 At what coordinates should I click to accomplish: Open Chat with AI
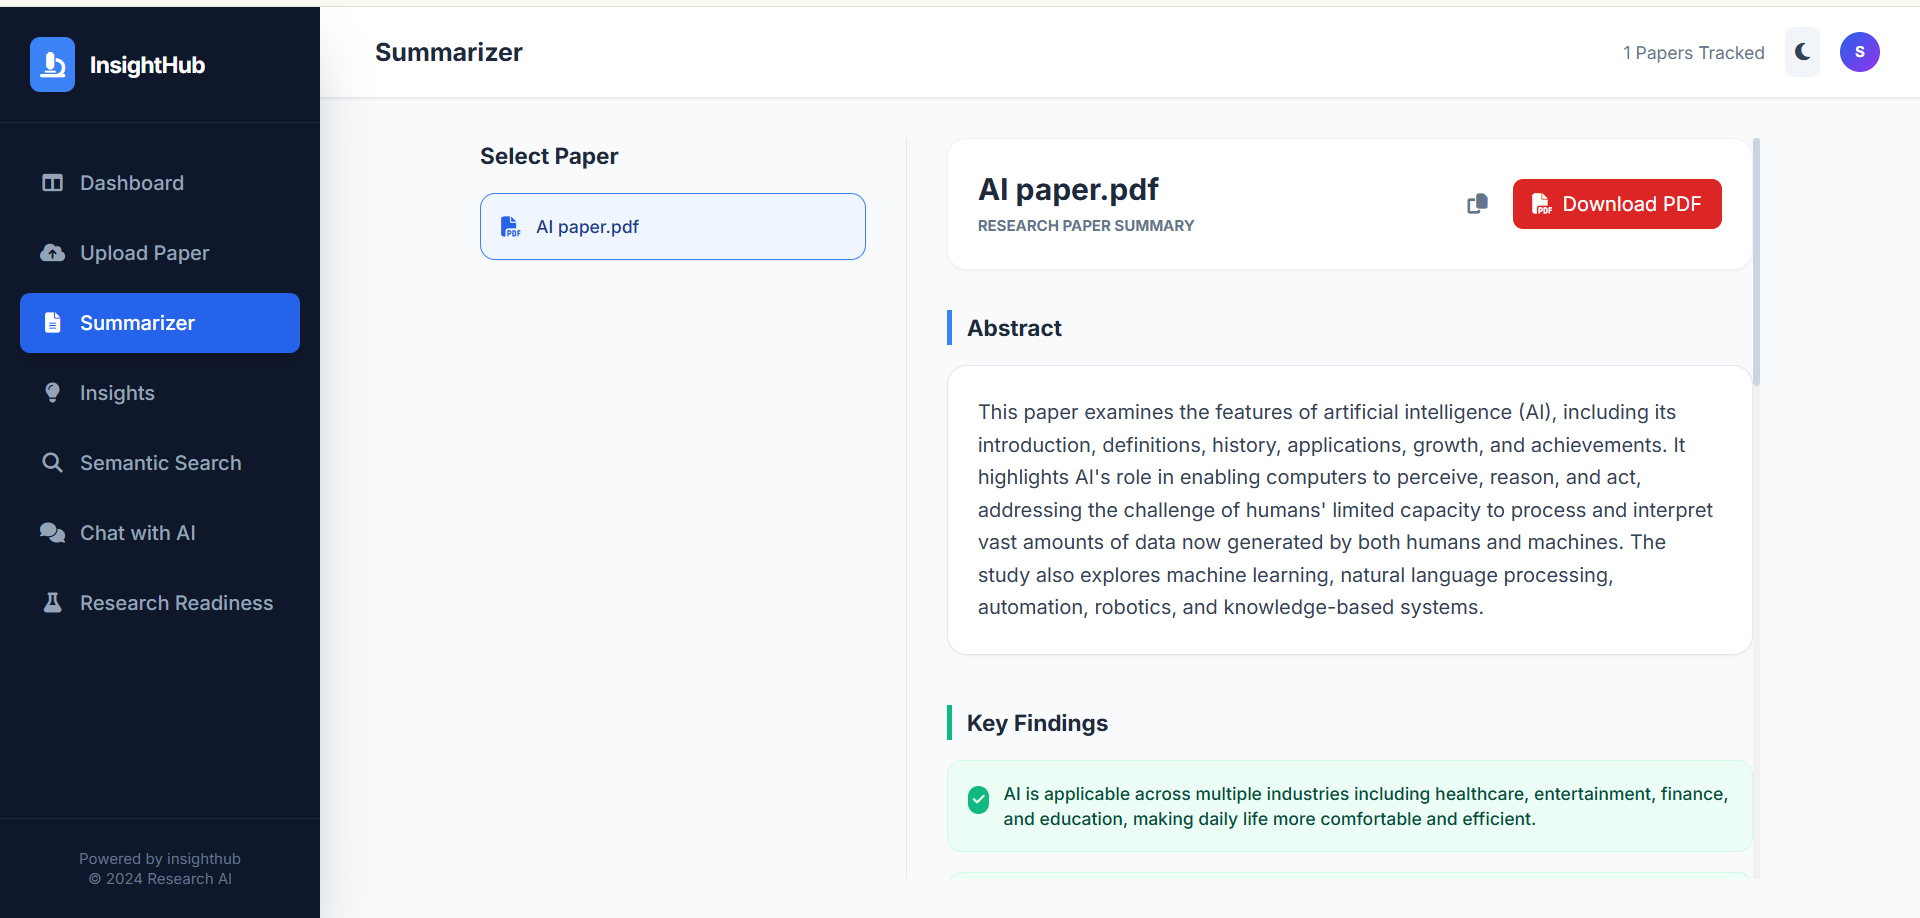pyautogui.click(x=160, y=533)
